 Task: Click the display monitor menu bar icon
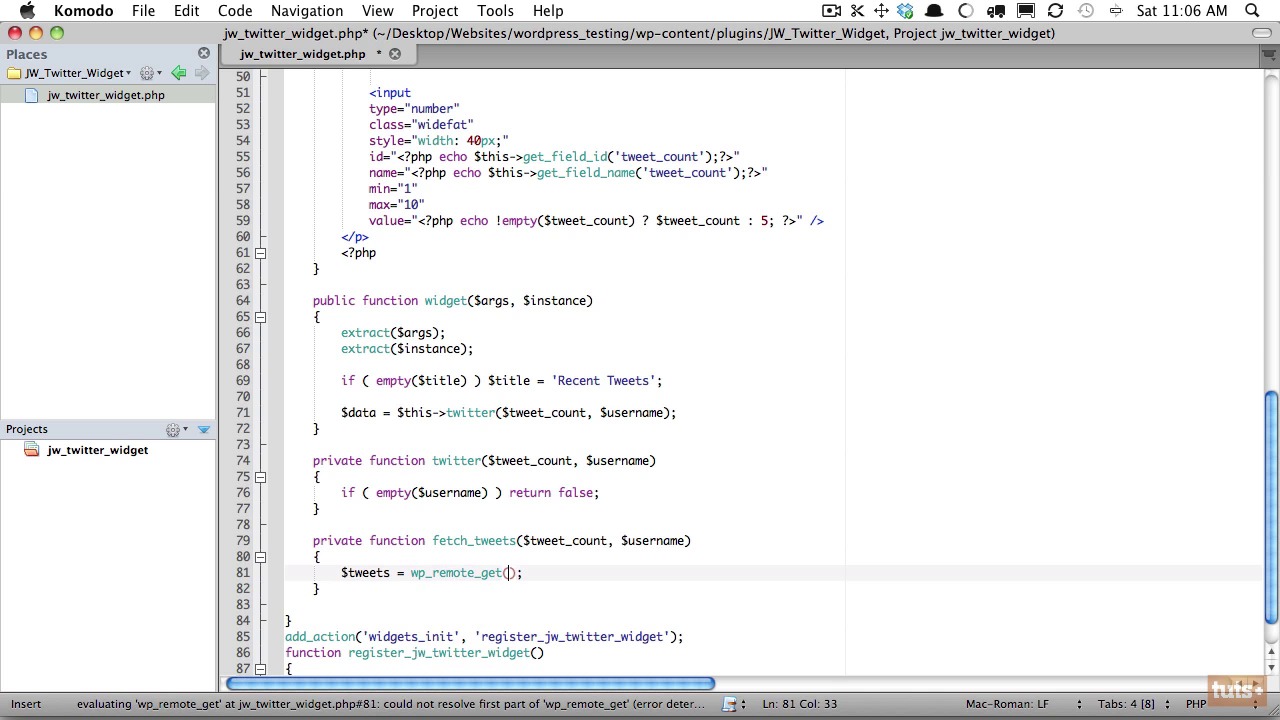coord(1026,11)
